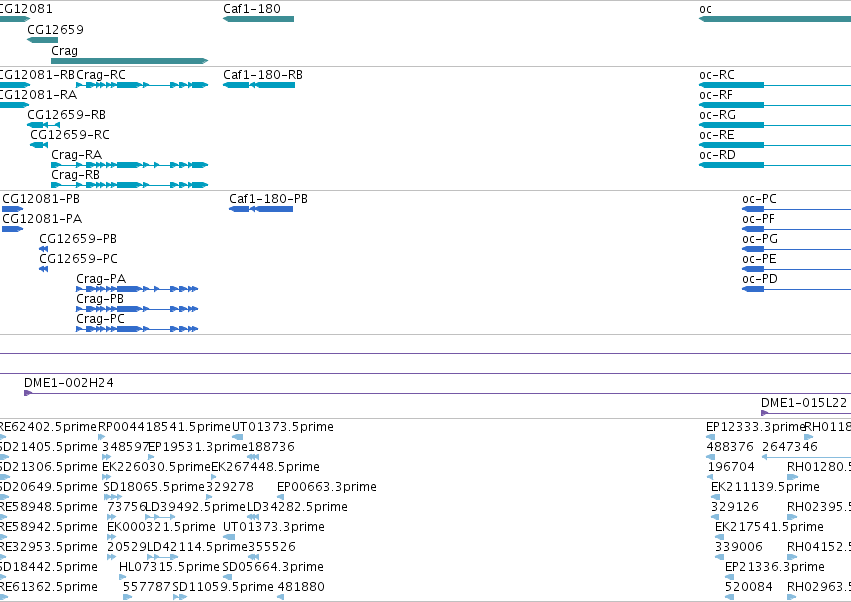Screen dimensions: 851x602
Task: Click EST UT01373.5prime label
Action: pyautogui.click(x=283, y=427)
